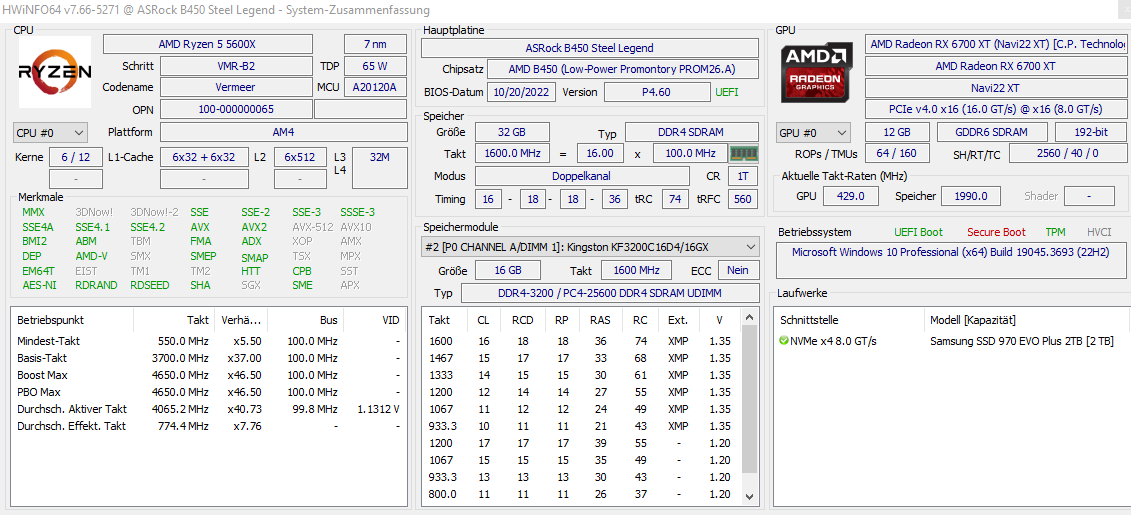This screenshot has width=1131, height=515.
Task: Click the memory timings table scrollbar thumb
Action: [x=749, y=400]
